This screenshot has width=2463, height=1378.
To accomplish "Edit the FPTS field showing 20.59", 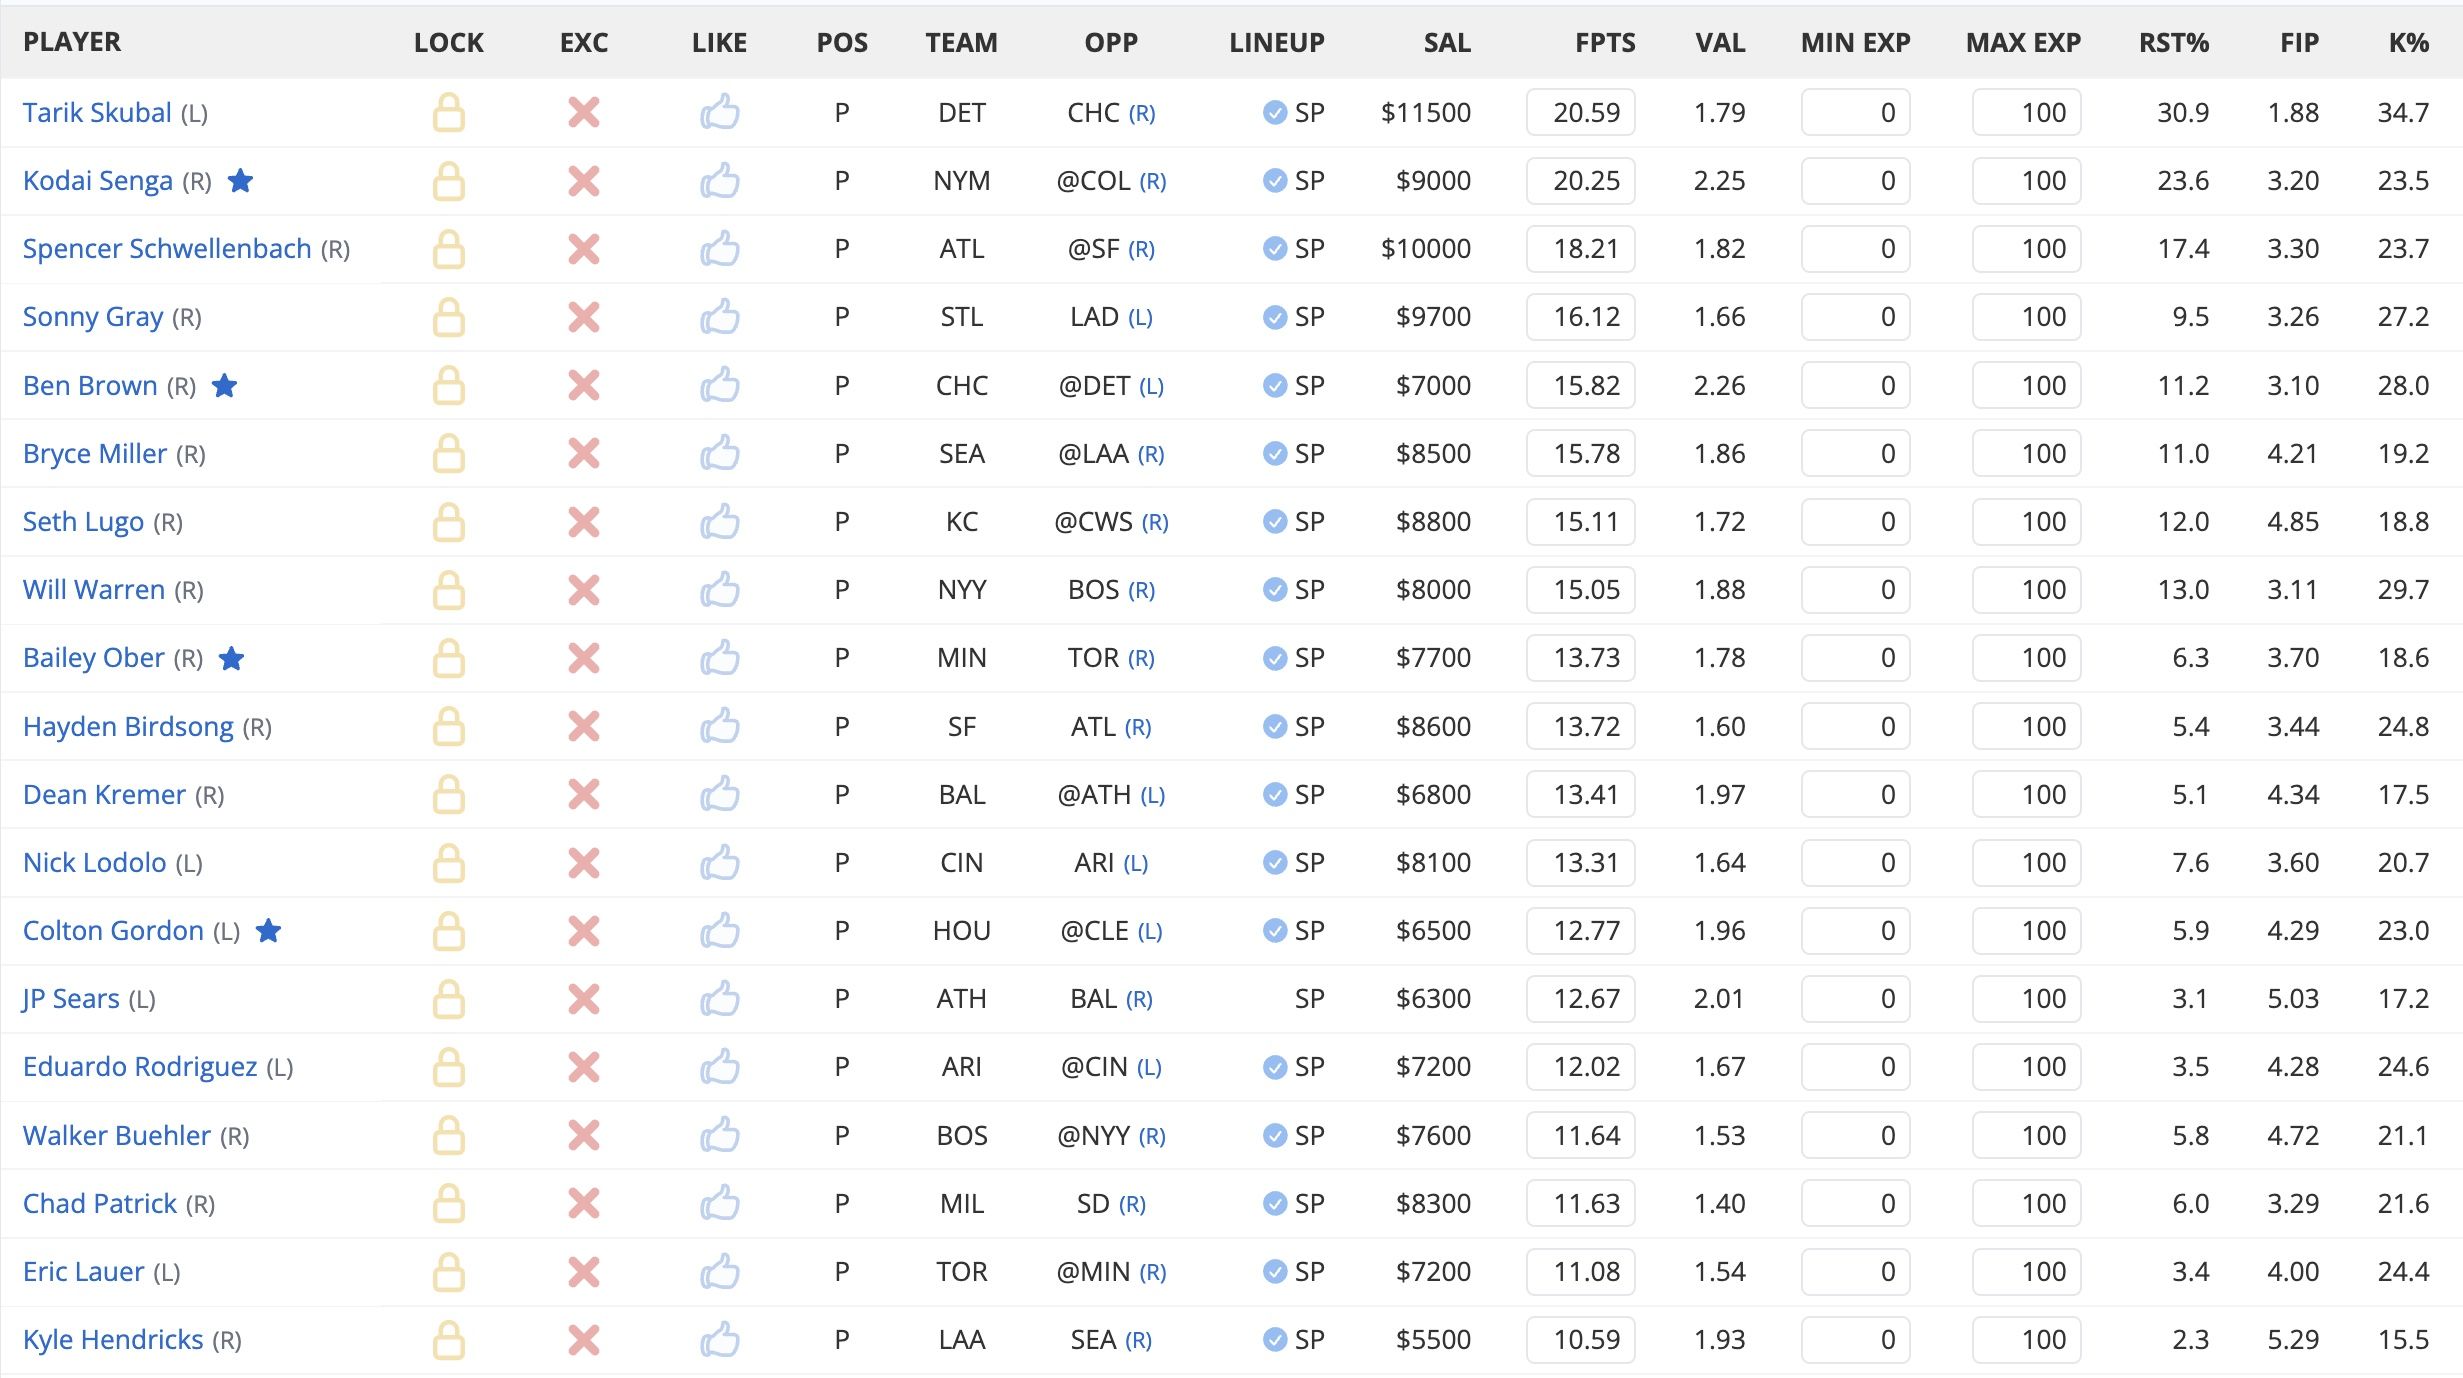I will [1580, 112].
